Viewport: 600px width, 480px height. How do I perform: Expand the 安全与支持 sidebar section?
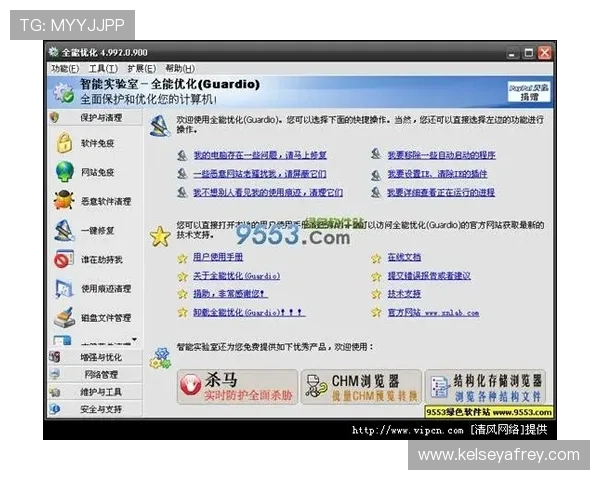pos(95,409)
